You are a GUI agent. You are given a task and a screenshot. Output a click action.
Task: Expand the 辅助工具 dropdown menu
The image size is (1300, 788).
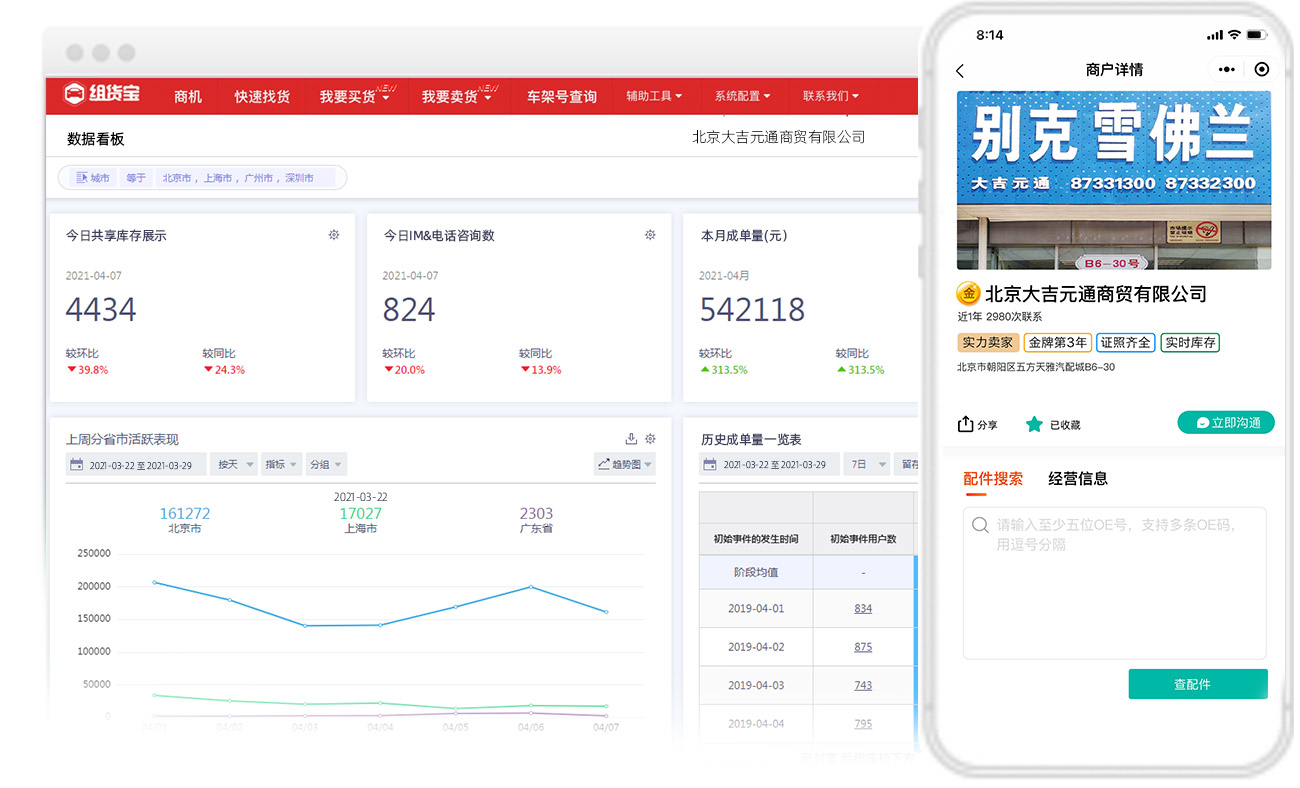point(654,96)
